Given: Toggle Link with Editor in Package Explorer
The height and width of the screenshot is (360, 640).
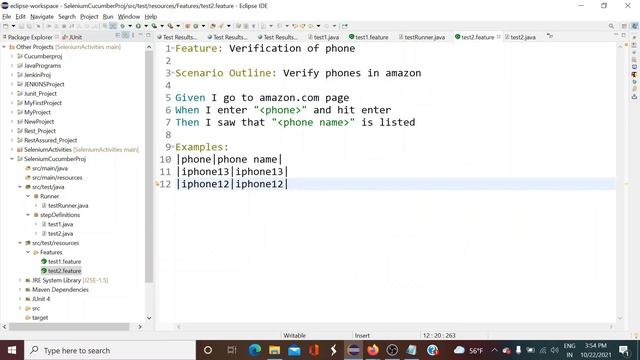Looking at the screenshot, I should tap(125, 36).
